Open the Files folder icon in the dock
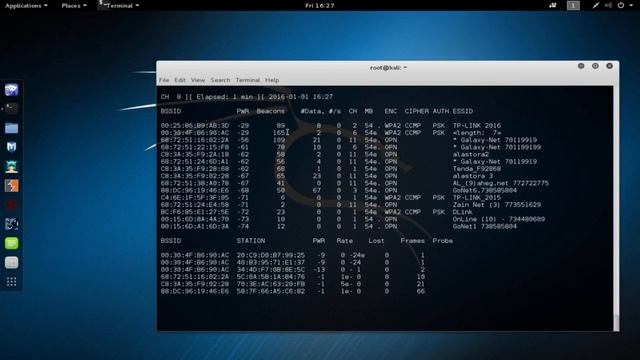 pyautogui.click(x=11, y=128)
